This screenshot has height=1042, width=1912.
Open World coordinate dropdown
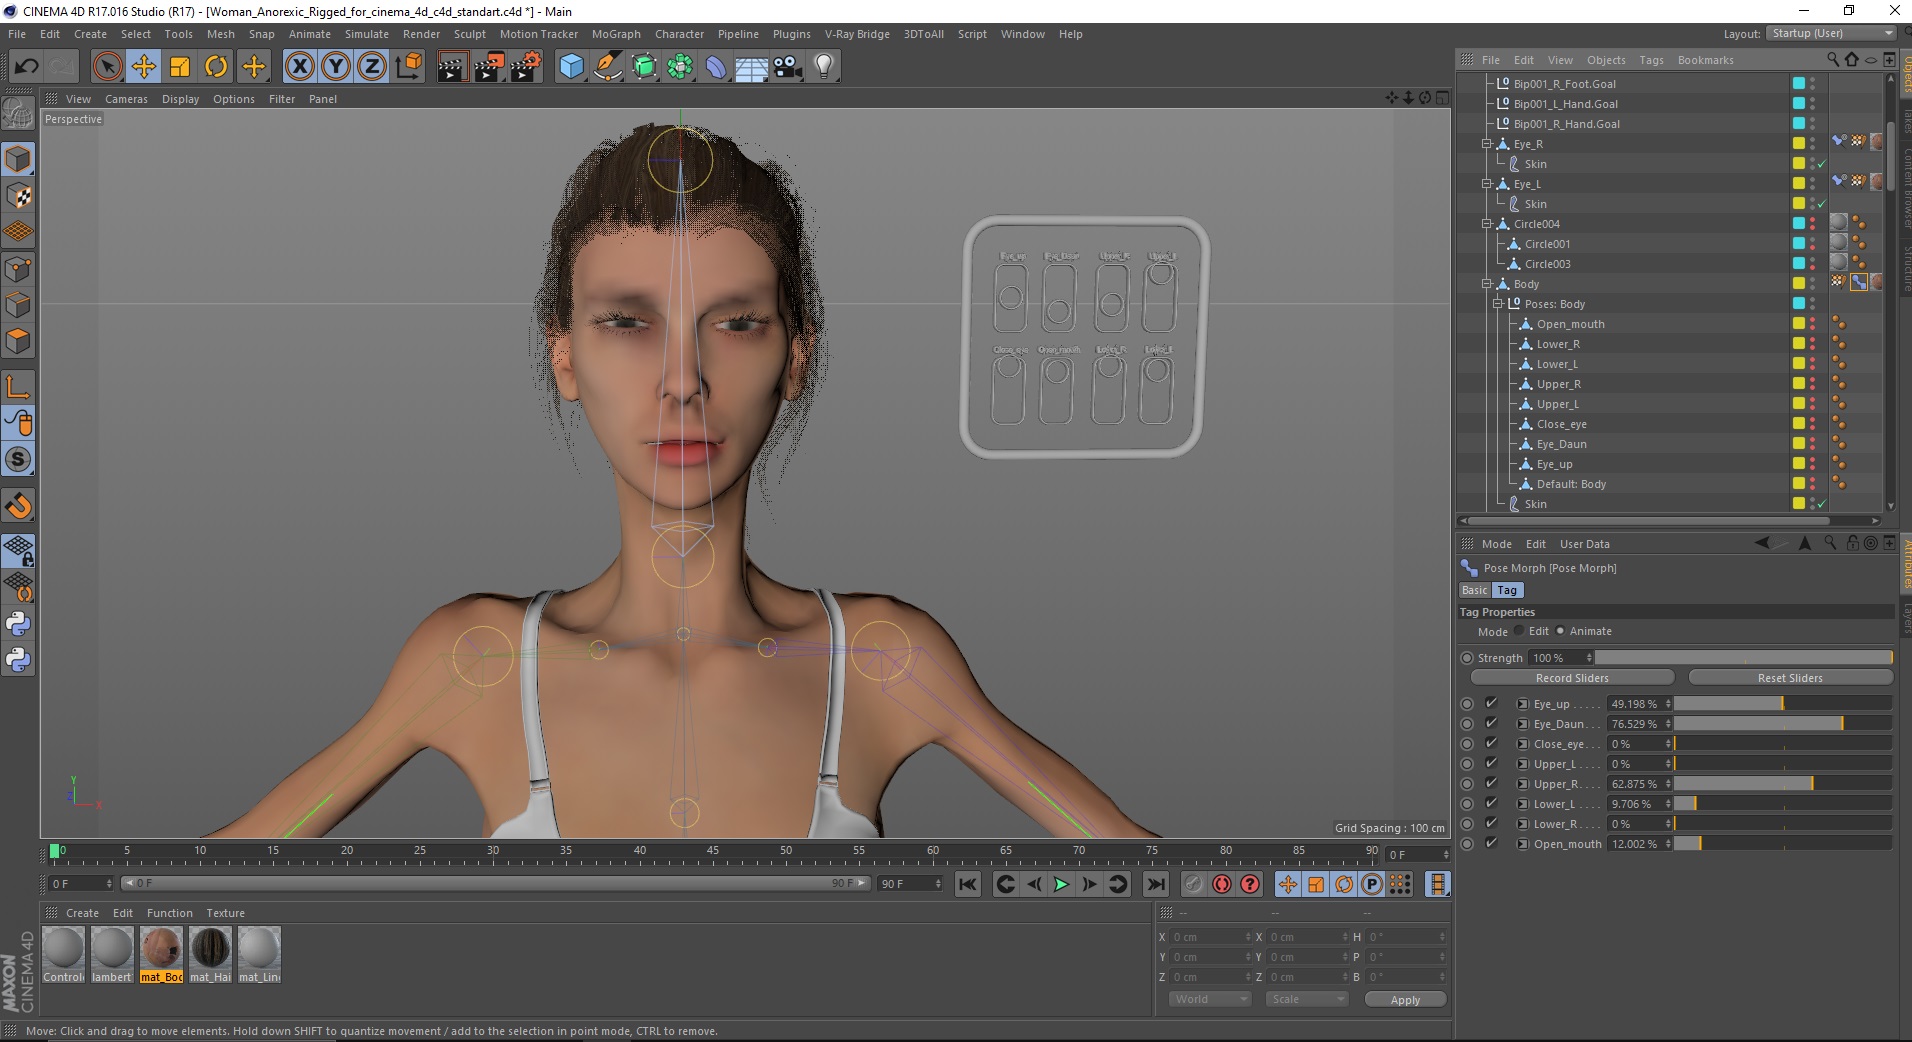tap(1210, 999)
